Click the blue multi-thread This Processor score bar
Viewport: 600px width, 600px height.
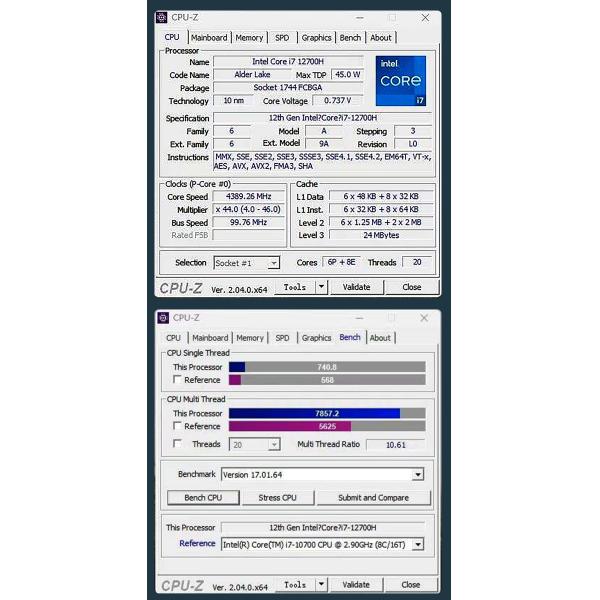click(314, 413)
